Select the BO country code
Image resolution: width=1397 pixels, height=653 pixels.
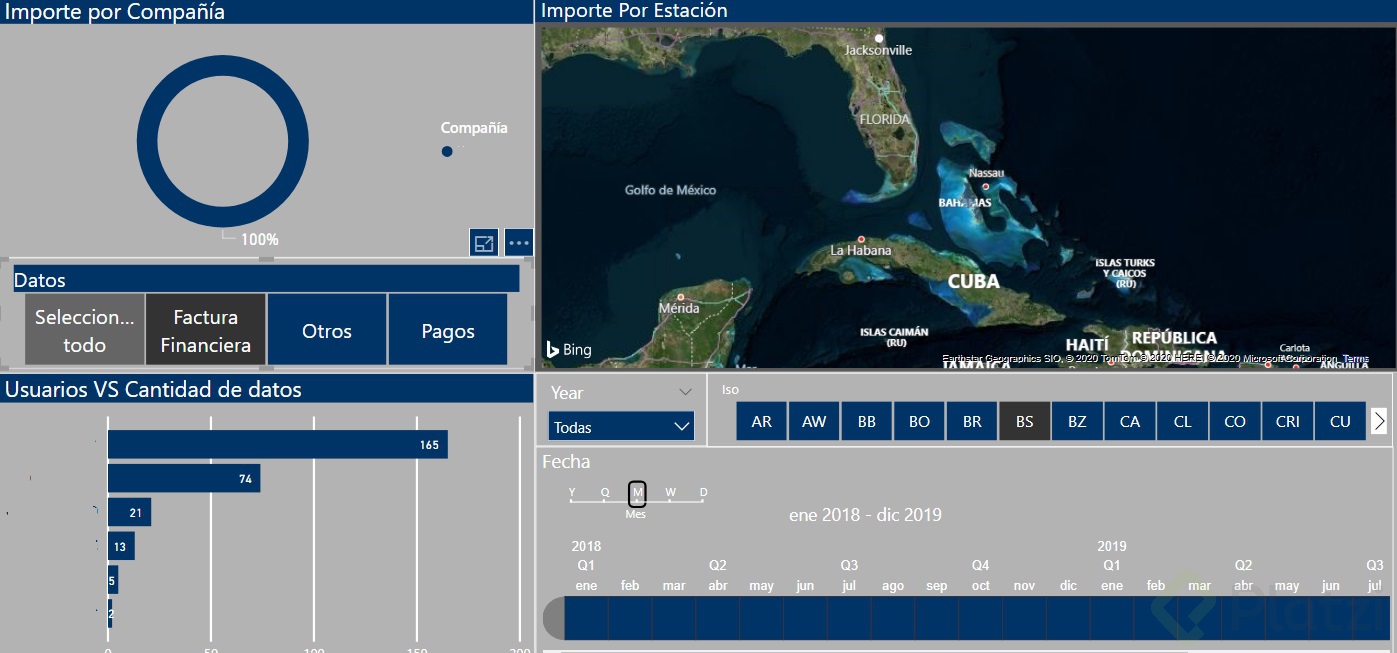point(919,421)
